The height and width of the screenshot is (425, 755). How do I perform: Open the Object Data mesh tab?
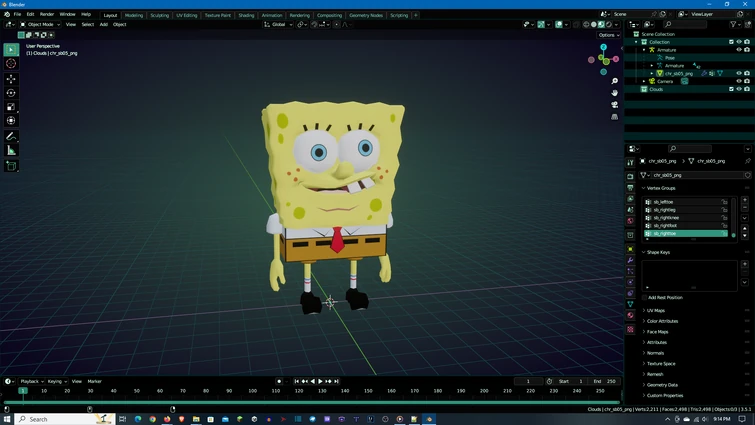point(630,304)
